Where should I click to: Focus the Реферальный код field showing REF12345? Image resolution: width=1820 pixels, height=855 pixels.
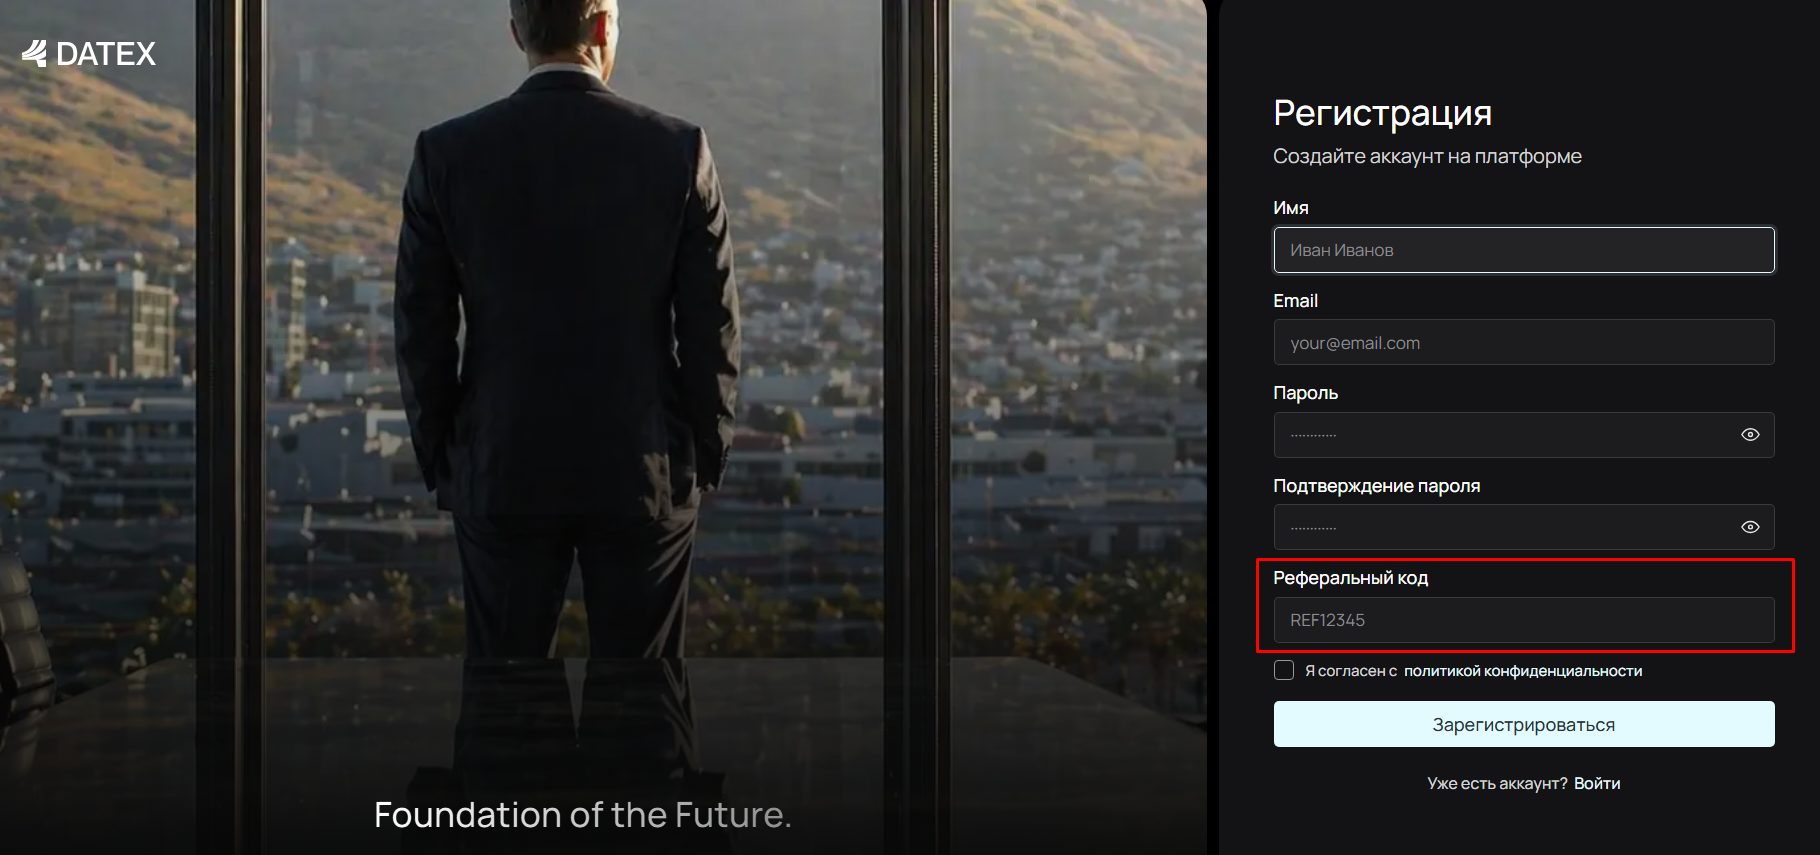pyautogui.click(x=1524, y=620)
